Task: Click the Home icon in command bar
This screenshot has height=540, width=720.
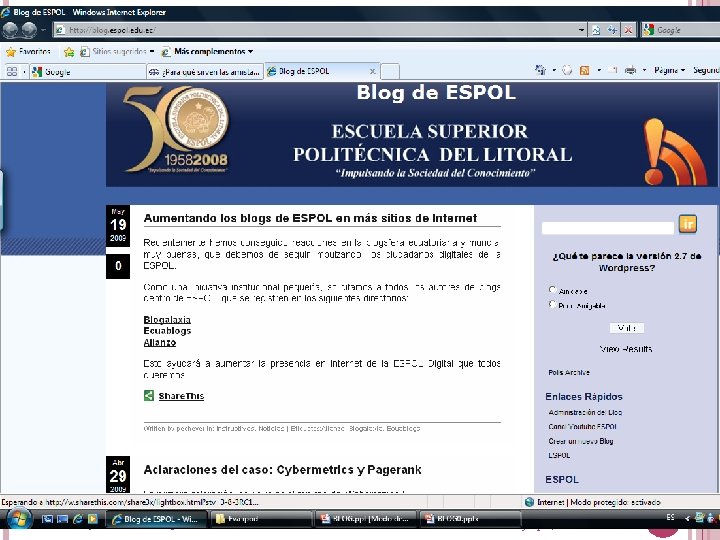Action: [541, 70]
